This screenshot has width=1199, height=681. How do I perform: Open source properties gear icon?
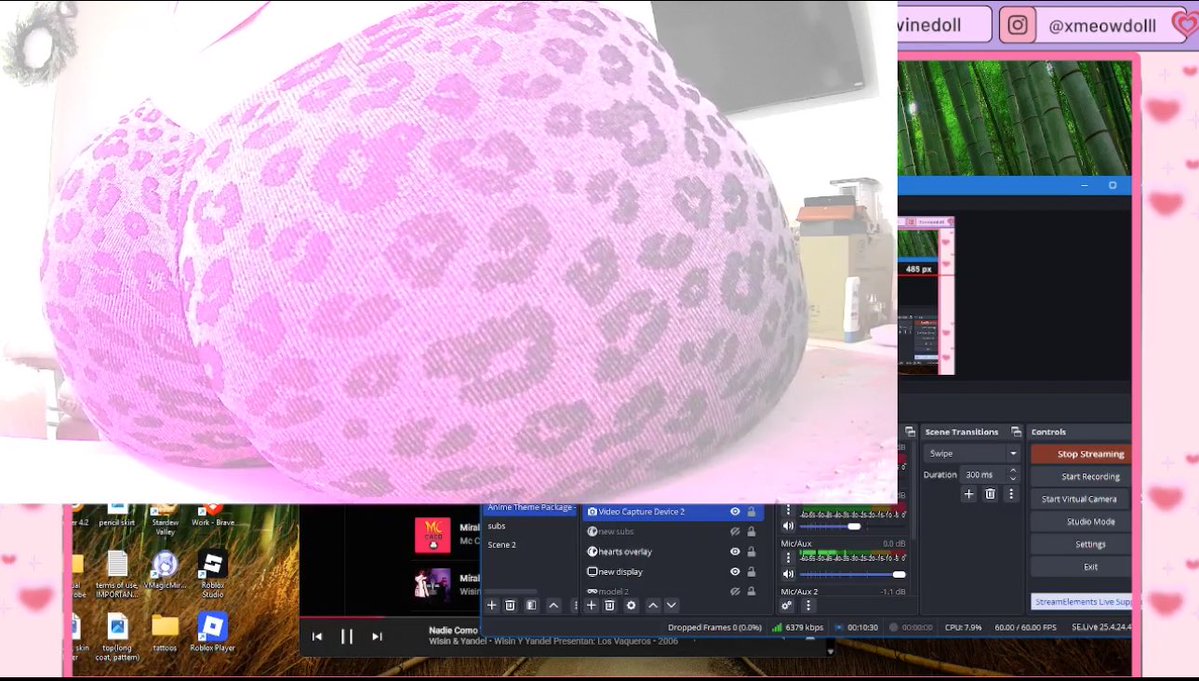point(631,605)
